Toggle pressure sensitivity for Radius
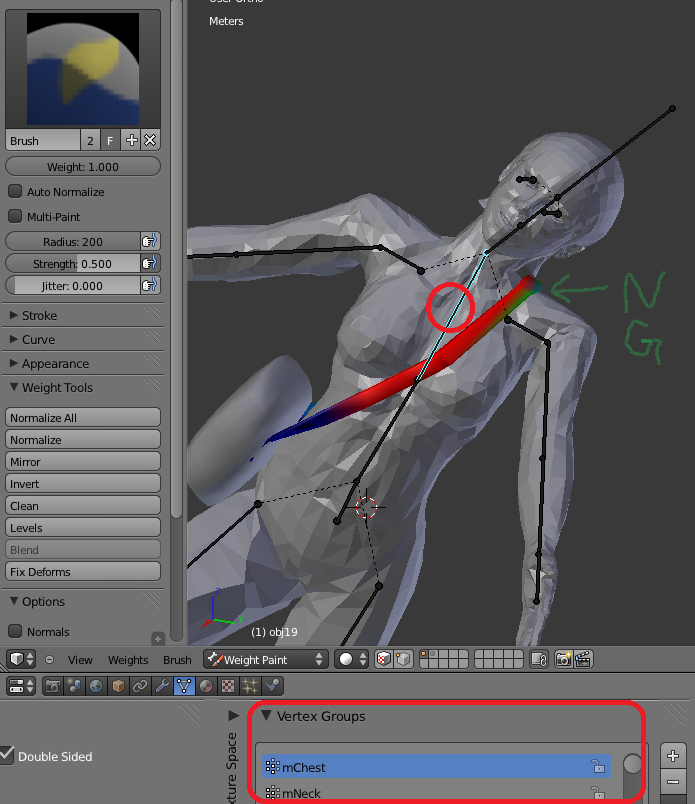 [x=150, y=241]
